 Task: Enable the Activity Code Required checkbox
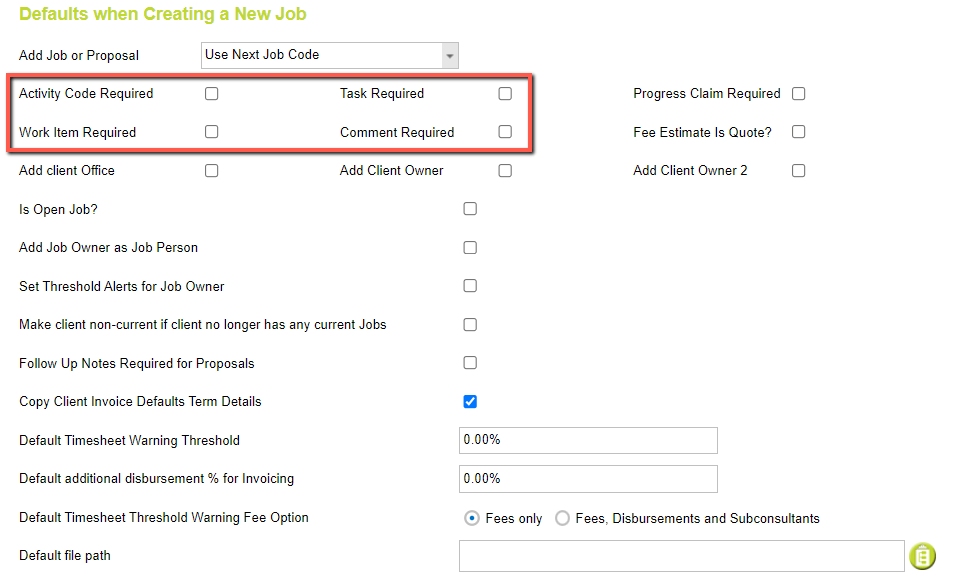(211, 93)
